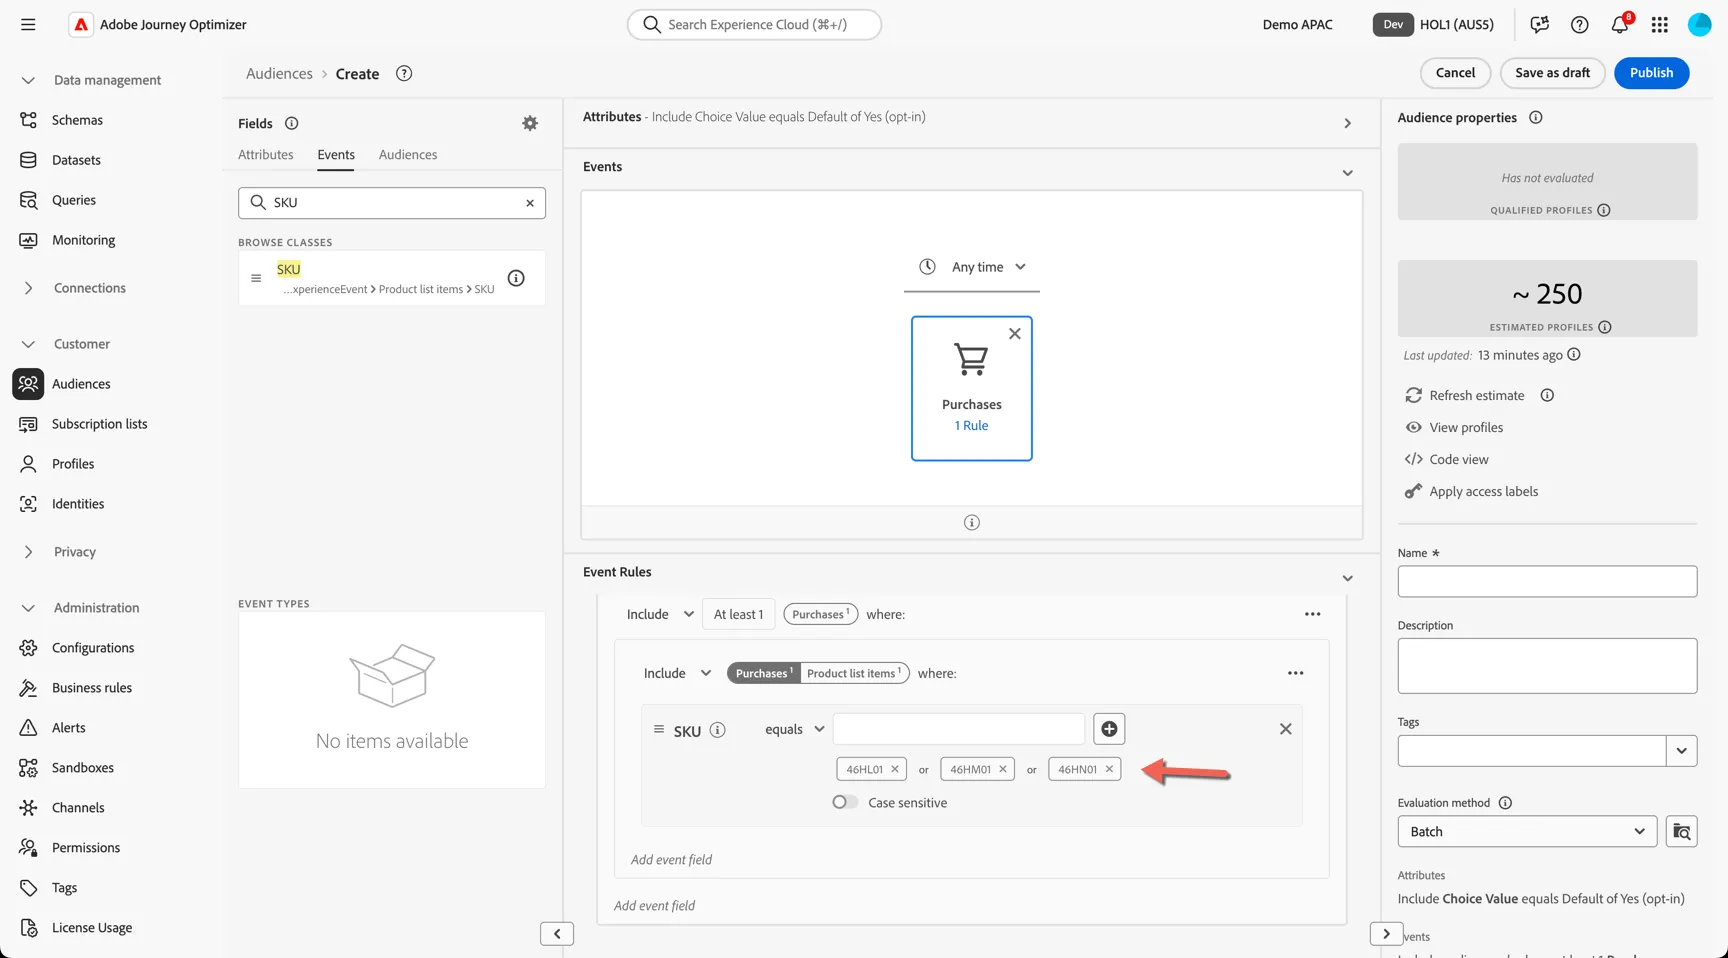The image size is (1728, 958).
Task: Switch to the Attributes fields tab
Action: (266, 155)
